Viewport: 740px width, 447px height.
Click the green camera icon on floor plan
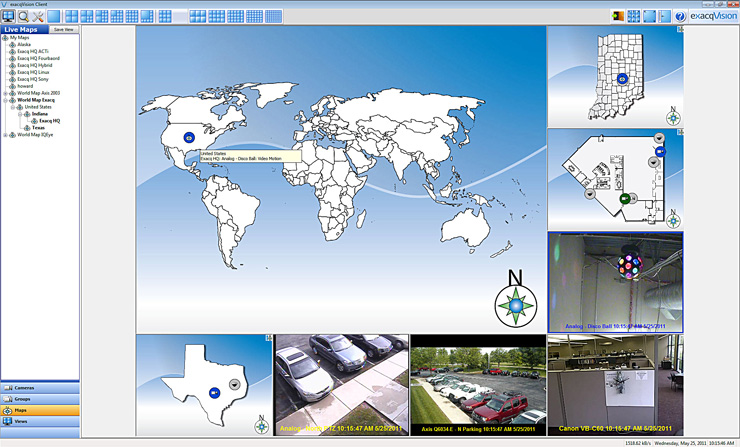pyautogui.click(x=625, y=198)
